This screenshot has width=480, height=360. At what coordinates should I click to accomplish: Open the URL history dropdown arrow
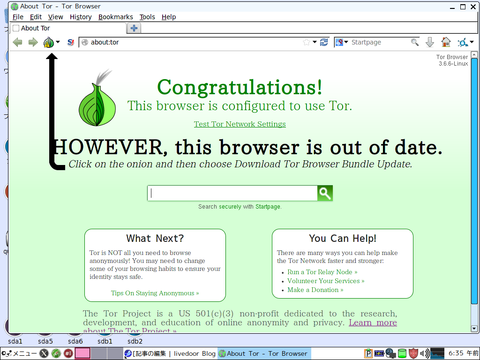click(314, 42)
